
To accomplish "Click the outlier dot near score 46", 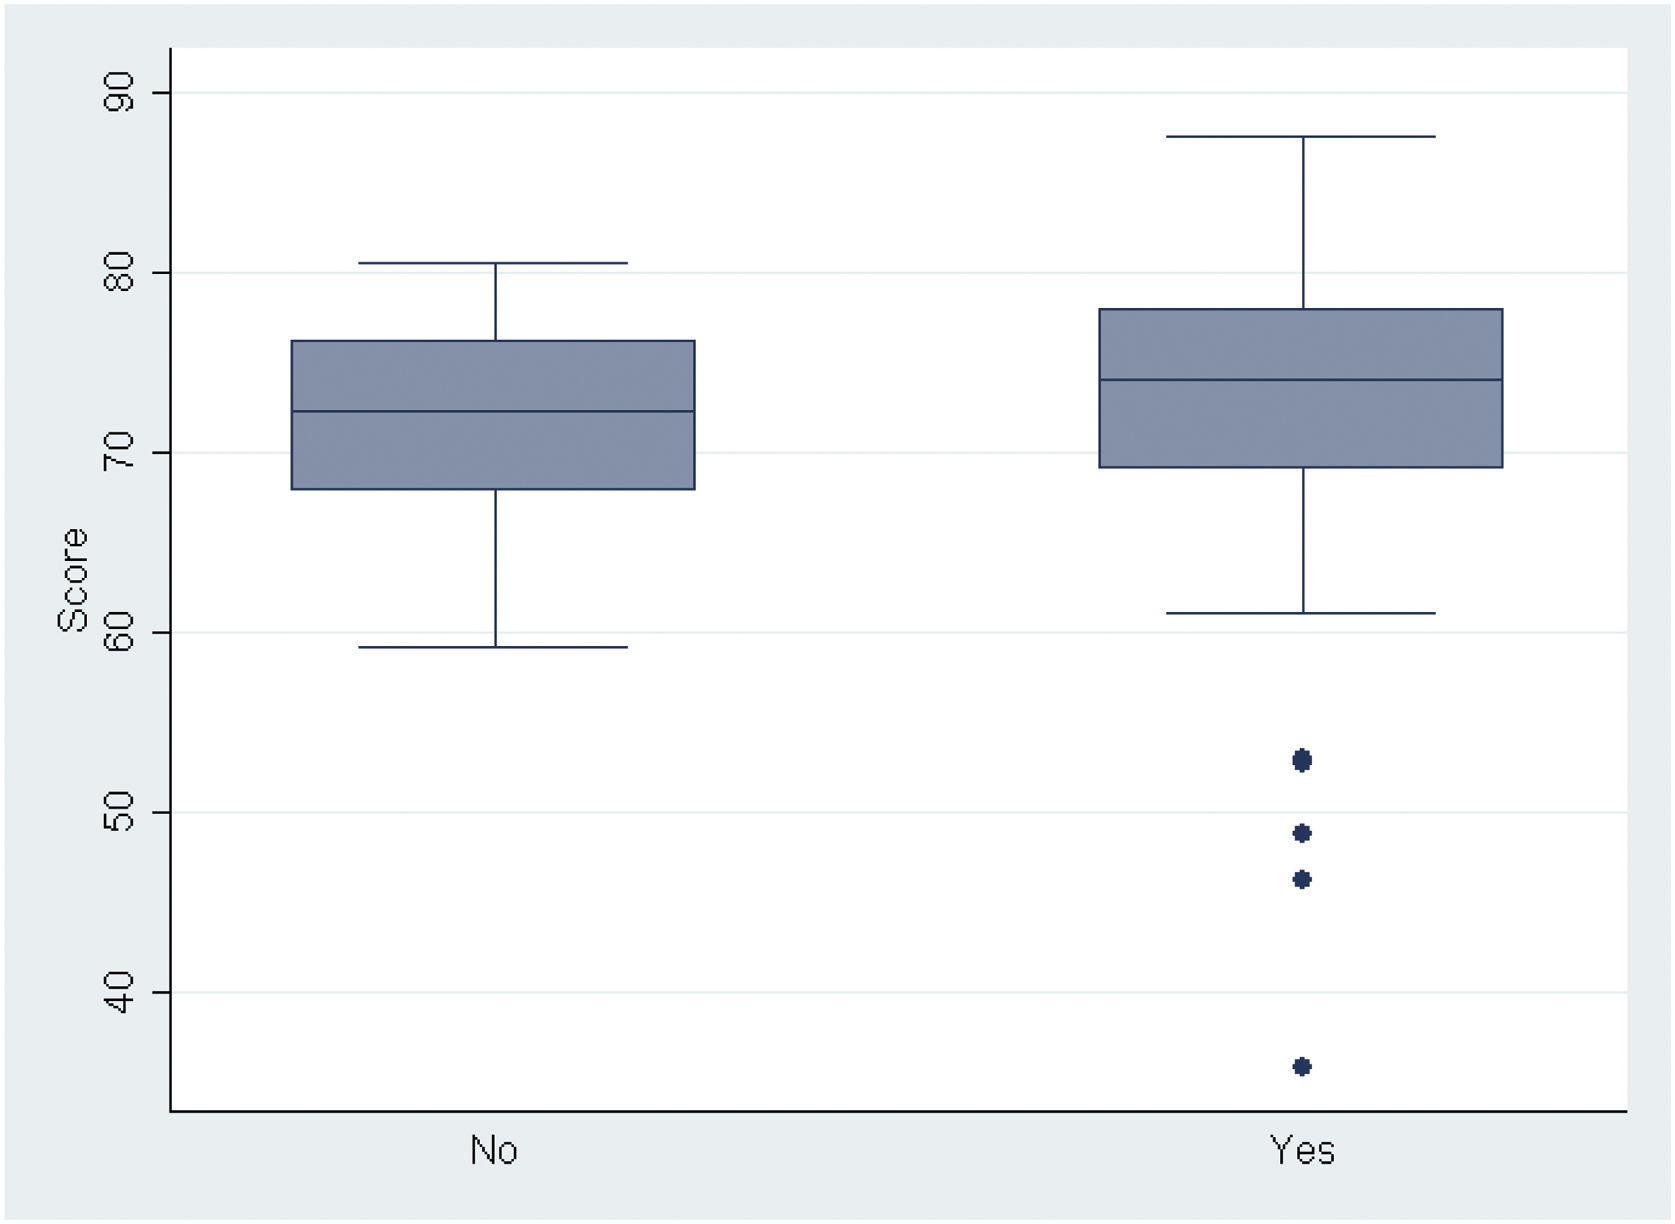I will [1302, 880].
